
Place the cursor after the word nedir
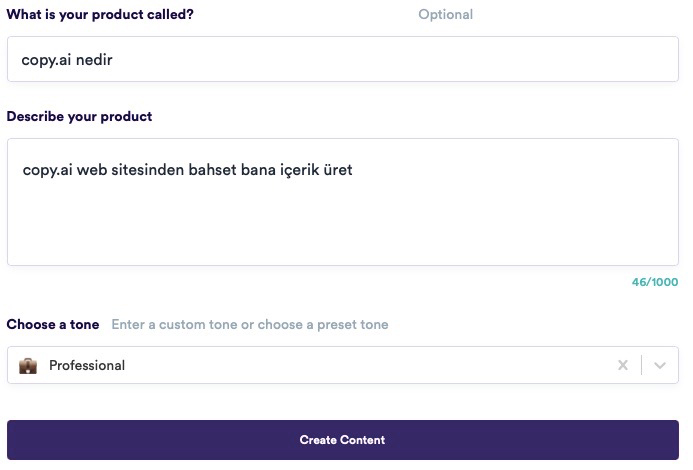(114, 60)
